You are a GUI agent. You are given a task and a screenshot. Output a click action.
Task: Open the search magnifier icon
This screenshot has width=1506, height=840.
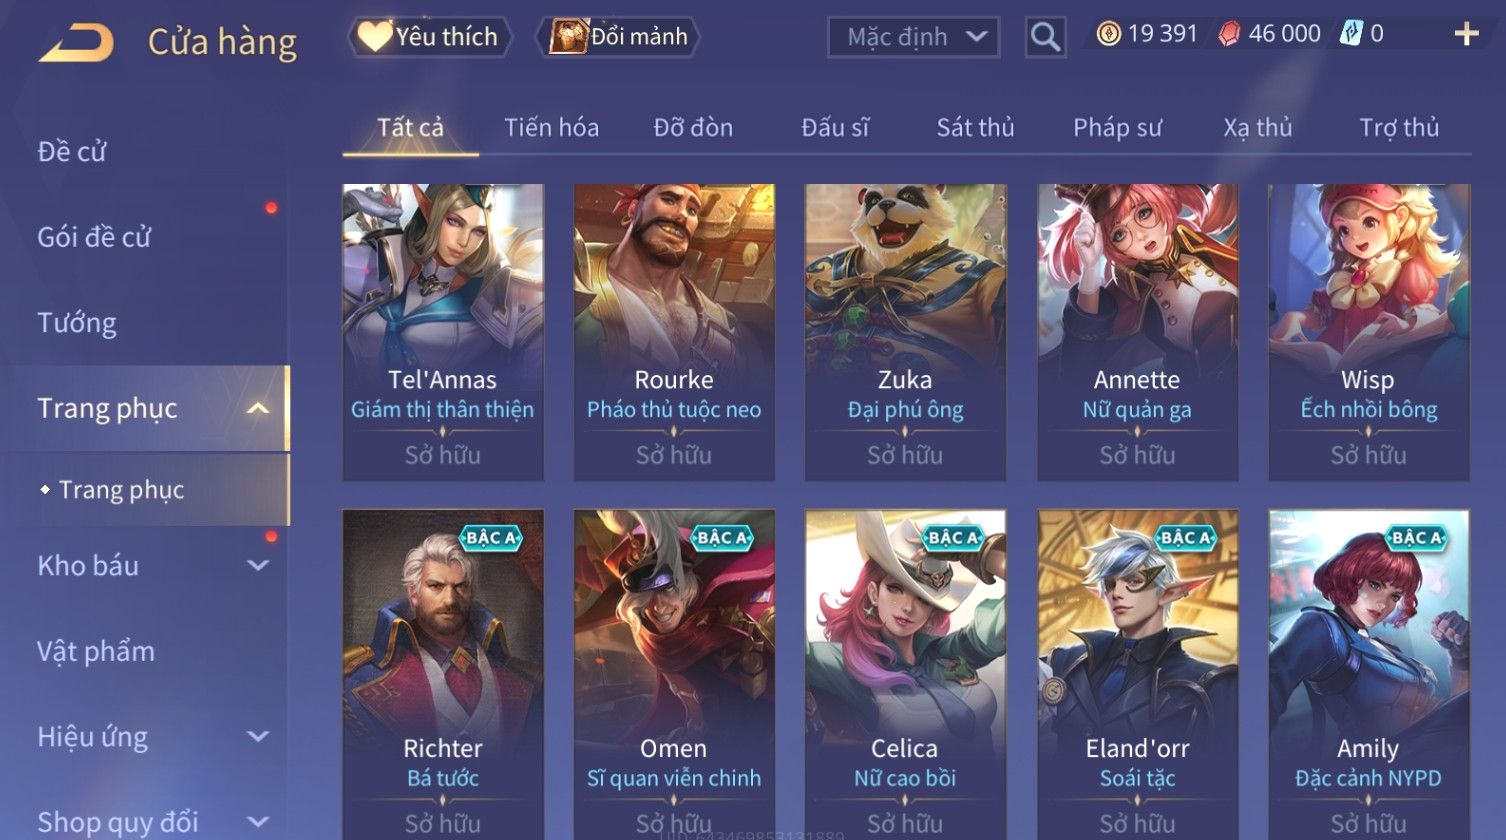(1045, 37)
